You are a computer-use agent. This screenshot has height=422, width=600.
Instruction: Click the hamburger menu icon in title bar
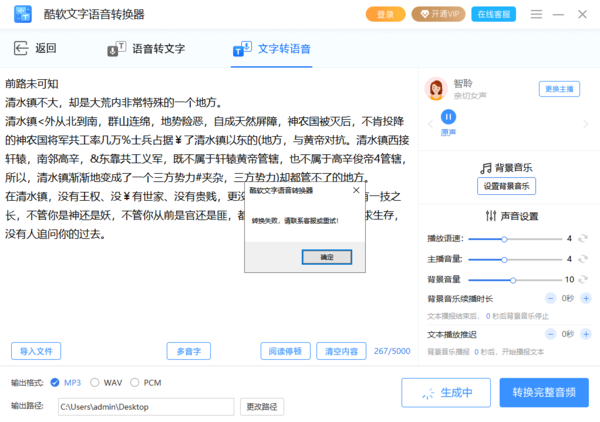536,14
